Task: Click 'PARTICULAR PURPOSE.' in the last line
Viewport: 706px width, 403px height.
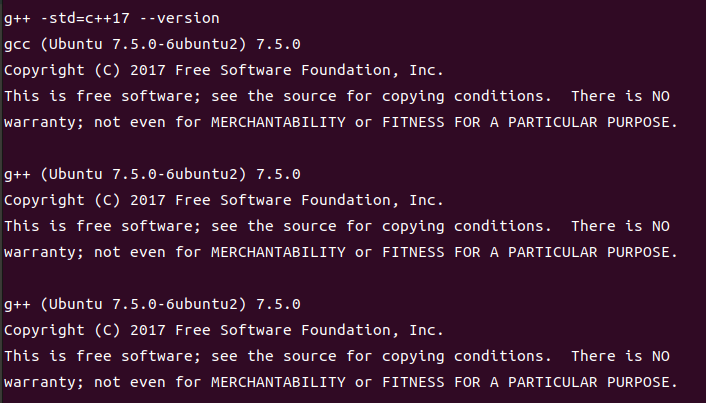Action: point(593,383)
